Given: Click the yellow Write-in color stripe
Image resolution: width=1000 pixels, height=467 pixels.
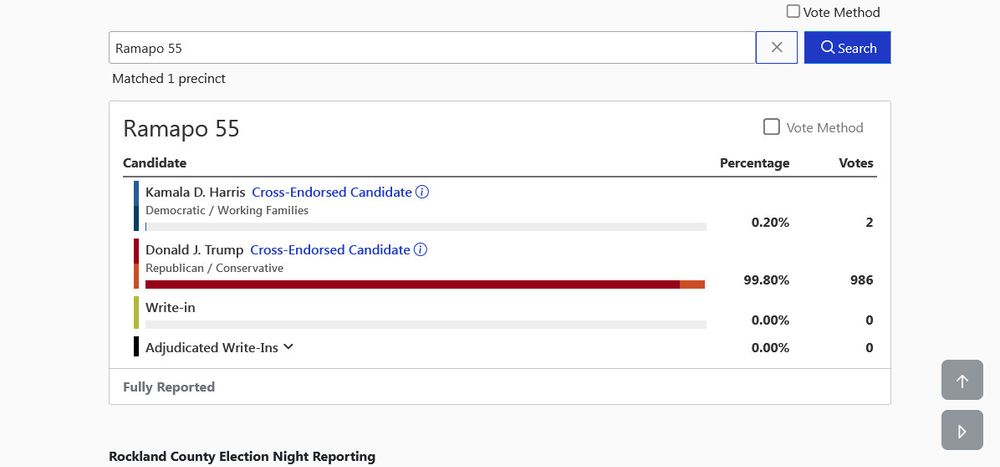Looking at the screenshot, I should [136, 313].
